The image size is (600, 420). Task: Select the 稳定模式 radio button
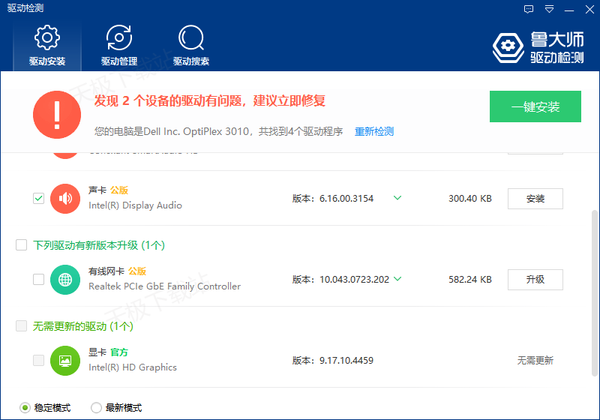[x=25, y=407]
